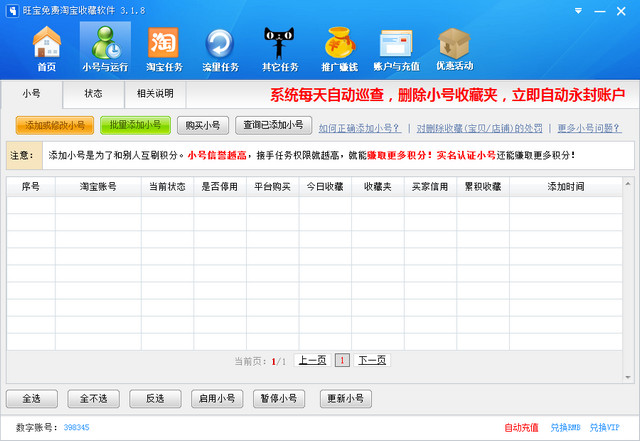Open 账户与充值 icon
This screenshot has height=441, width=640.
[397, 48]
